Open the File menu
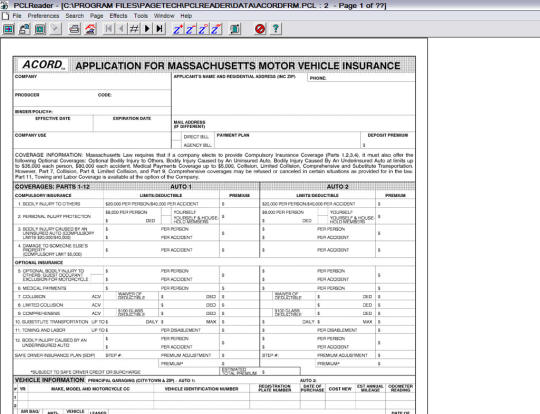The width and height of the screenshot is (540, 414). point(17,16)
